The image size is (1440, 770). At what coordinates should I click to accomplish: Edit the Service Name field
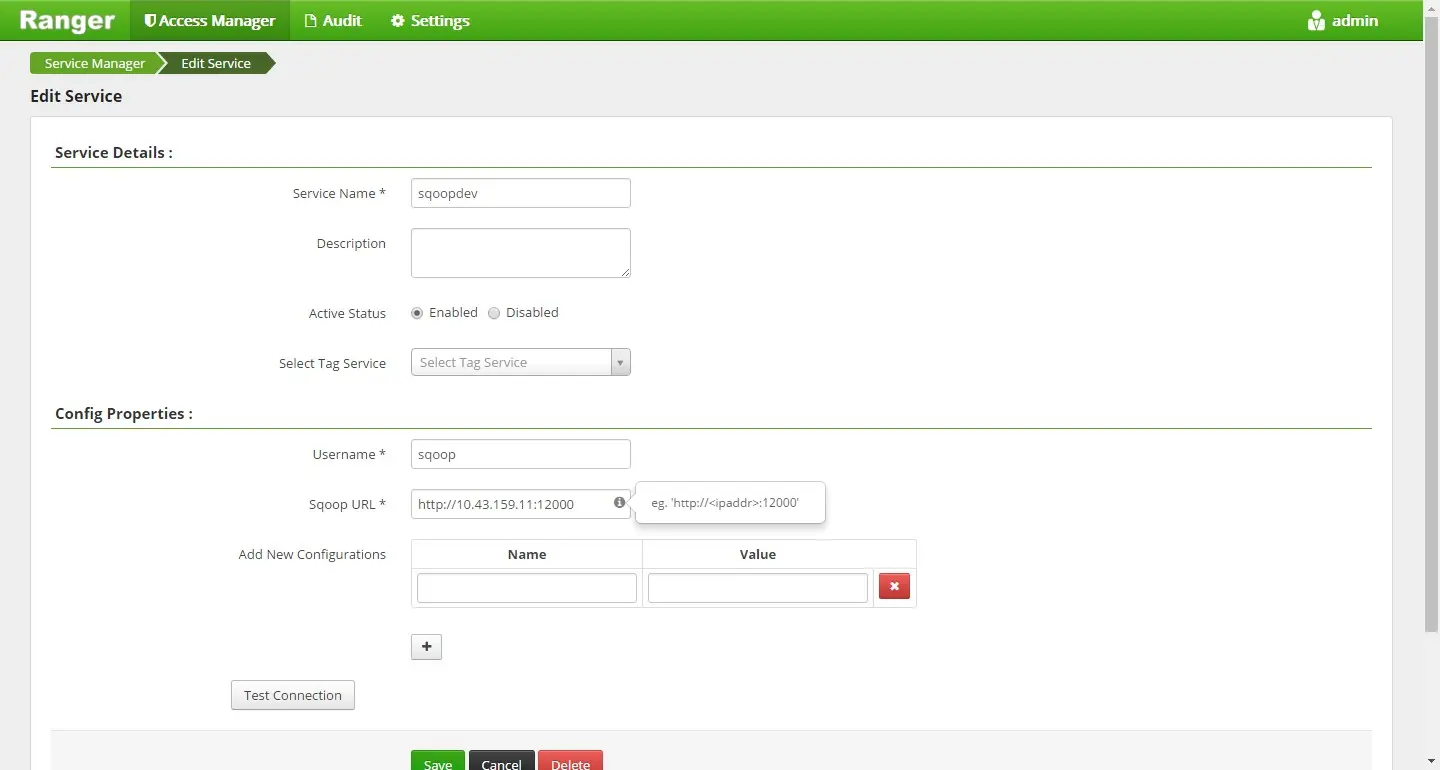pyautogui.click(x=521, y=193)
